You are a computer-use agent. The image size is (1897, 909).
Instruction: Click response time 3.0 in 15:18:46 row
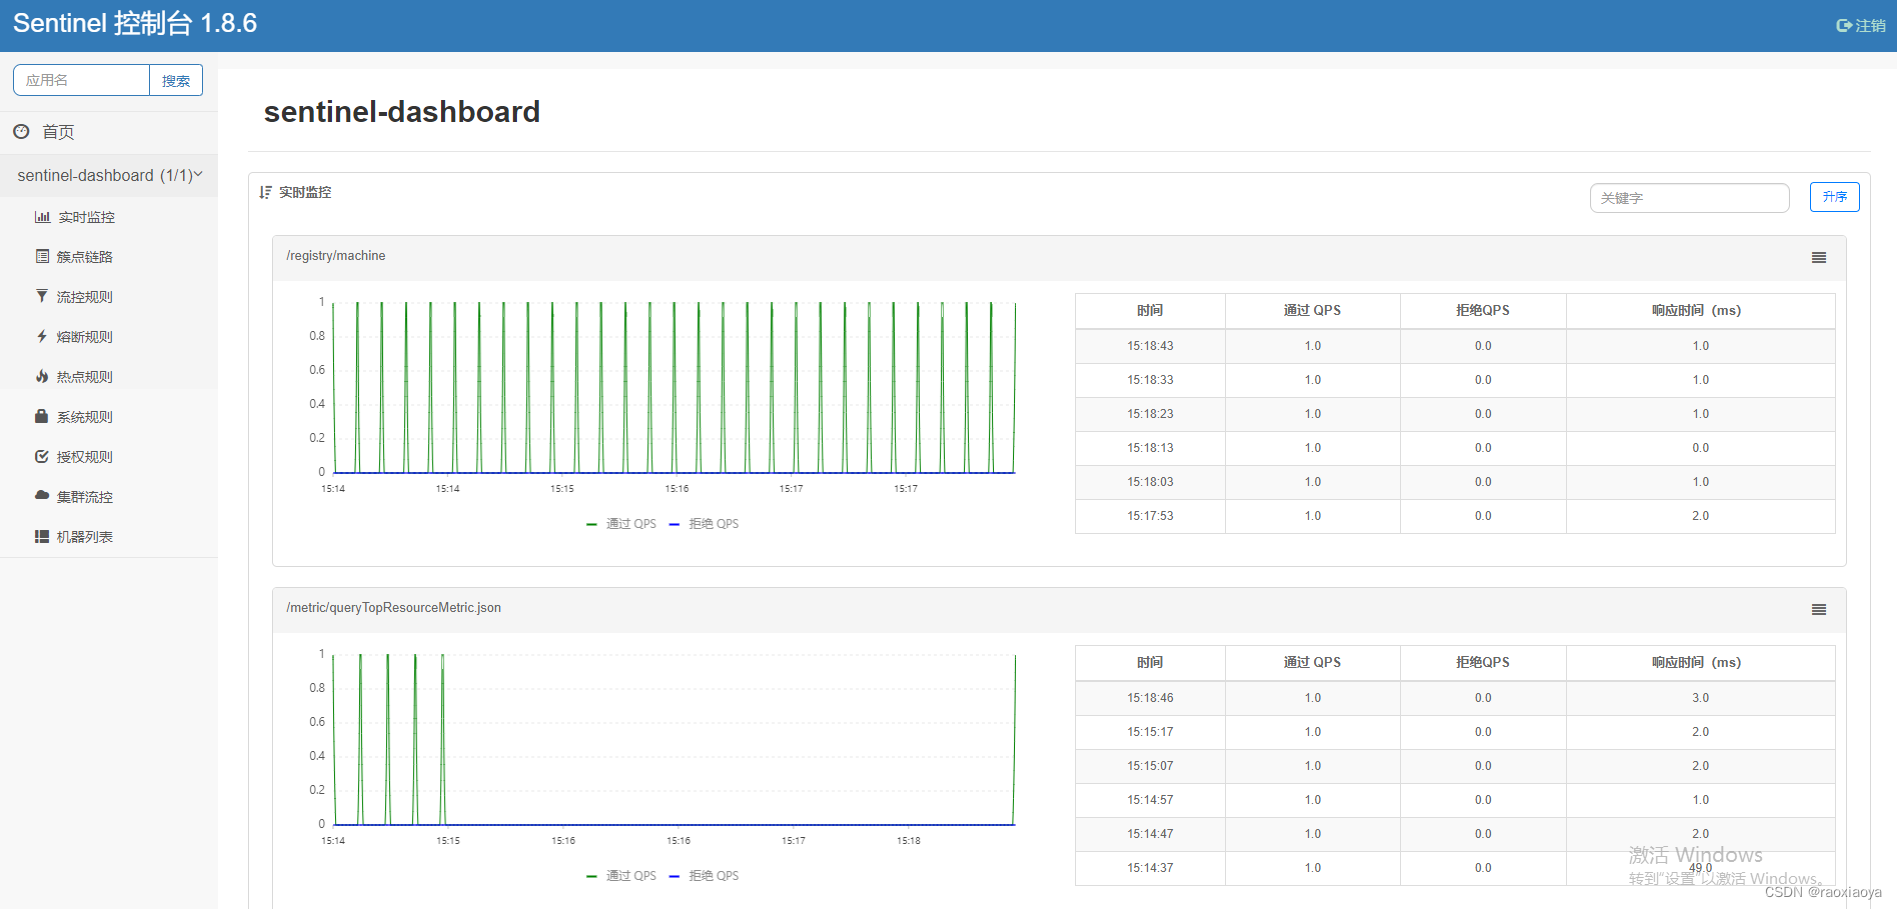point(1701,698)
